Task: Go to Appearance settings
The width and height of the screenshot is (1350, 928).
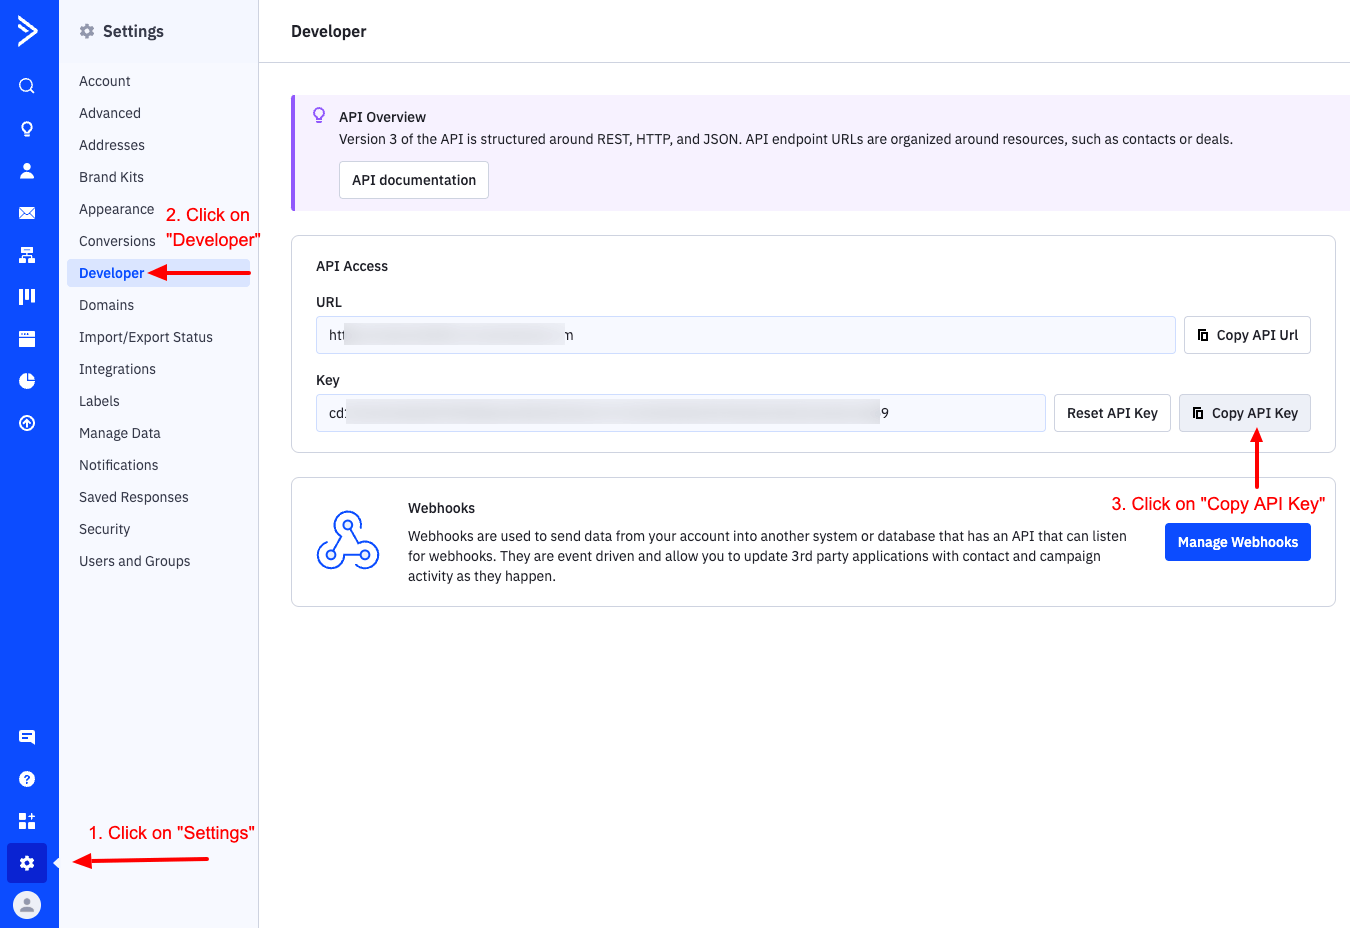Action: click(x=117, y=209)
